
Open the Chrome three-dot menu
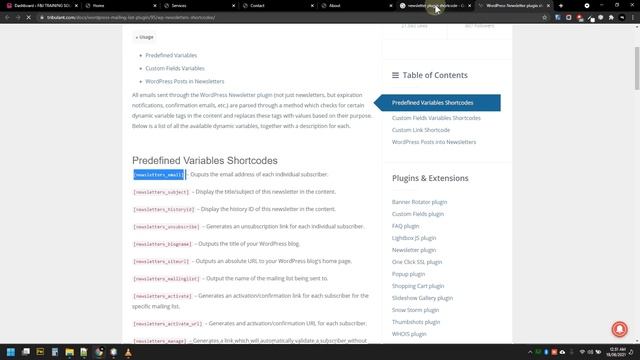point(633,18)
